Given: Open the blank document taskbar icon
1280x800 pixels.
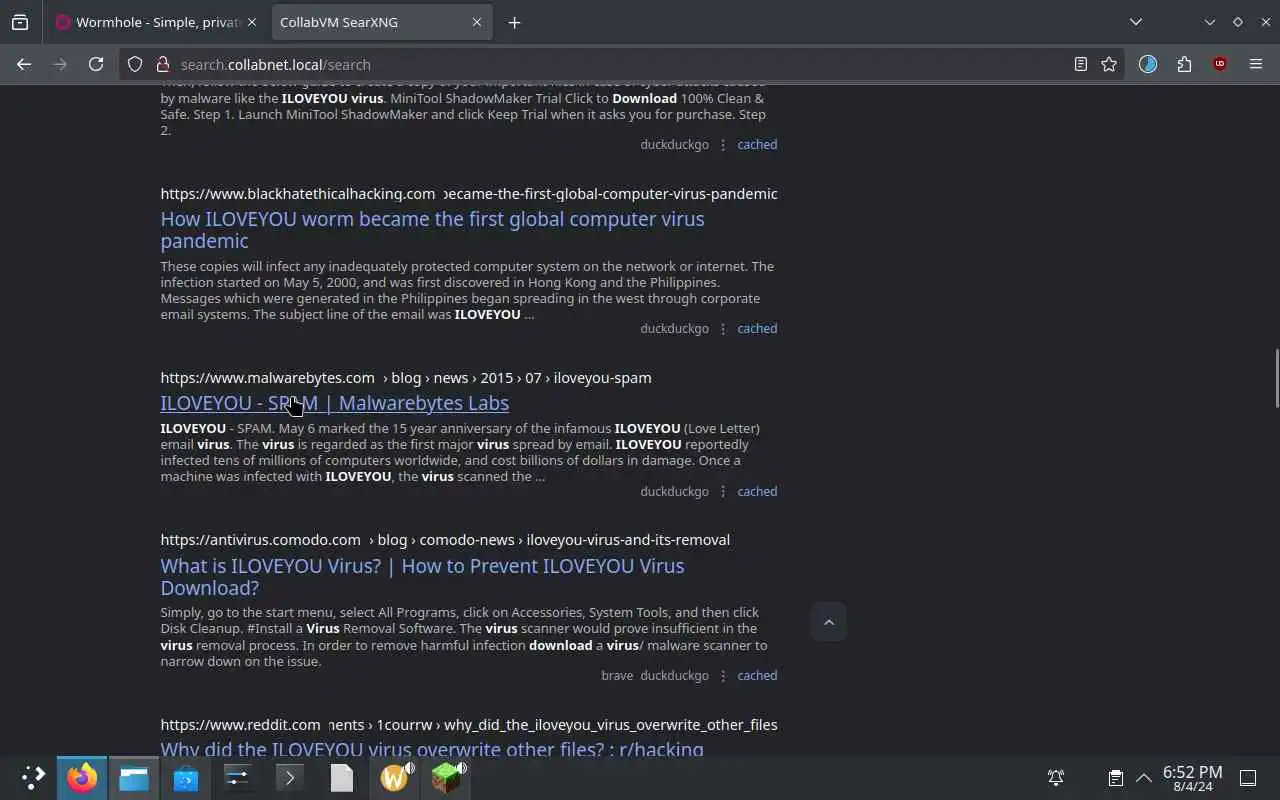Looking at the screenshot, I should [x=342, y=777].
